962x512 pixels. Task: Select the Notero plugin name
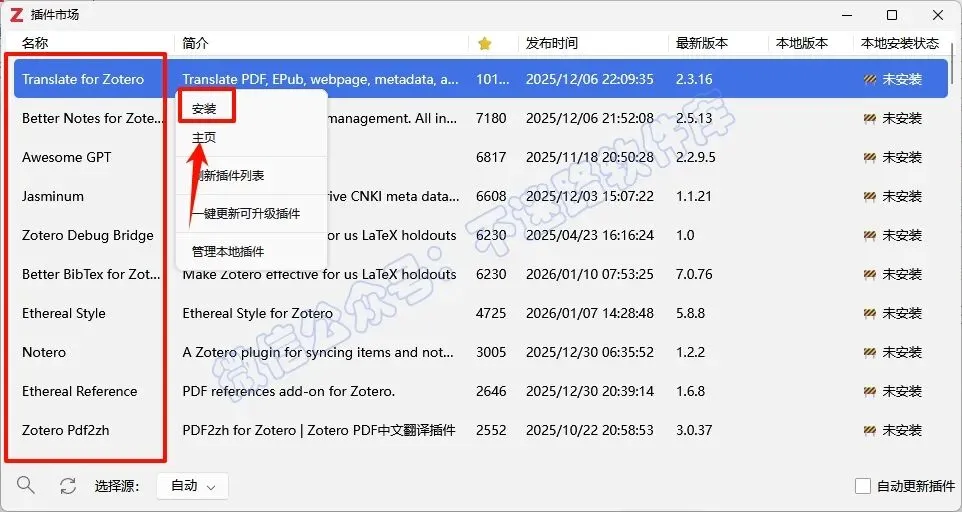point(44,353)
